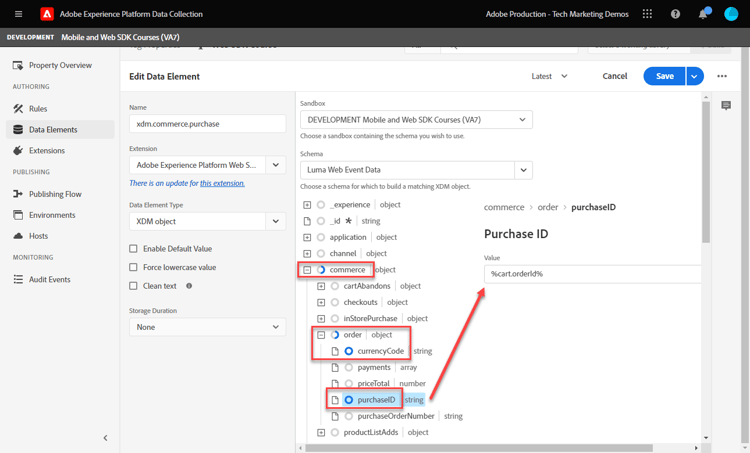Open the help question mark icon
The image size is (750, 453).
[x=675, y=14]
